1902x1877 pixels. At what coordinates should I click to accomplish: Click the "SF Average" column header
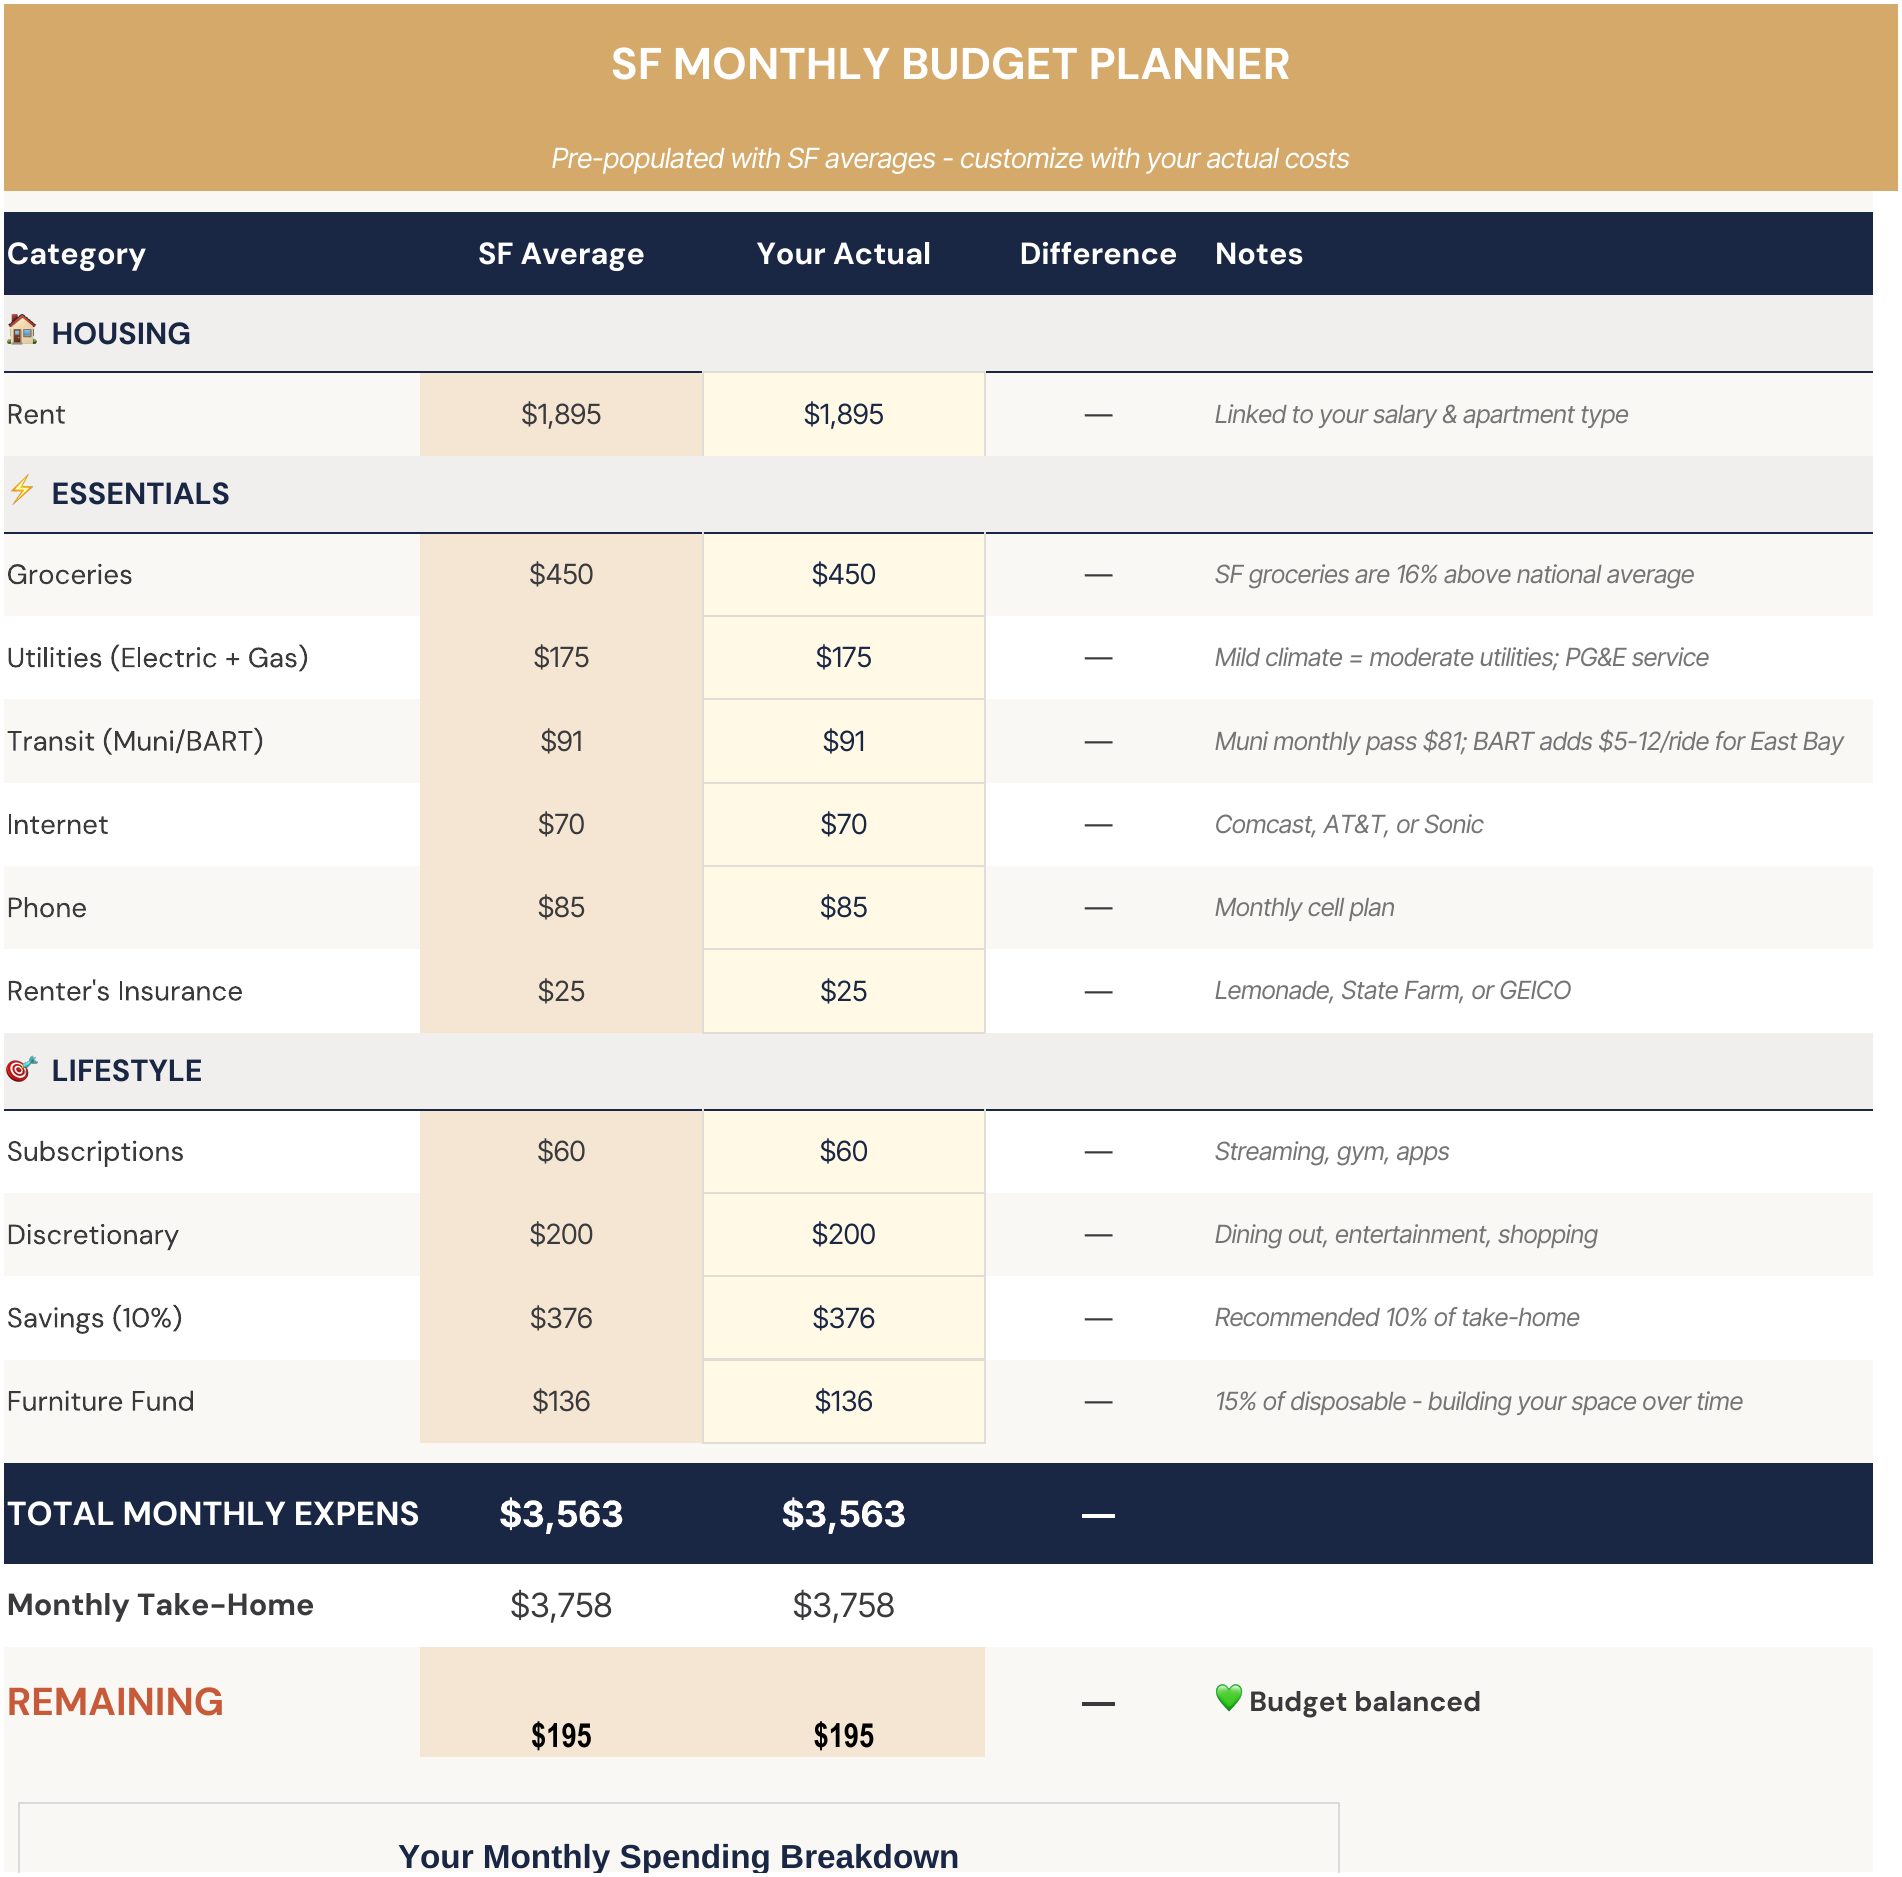tap(561, 254)
